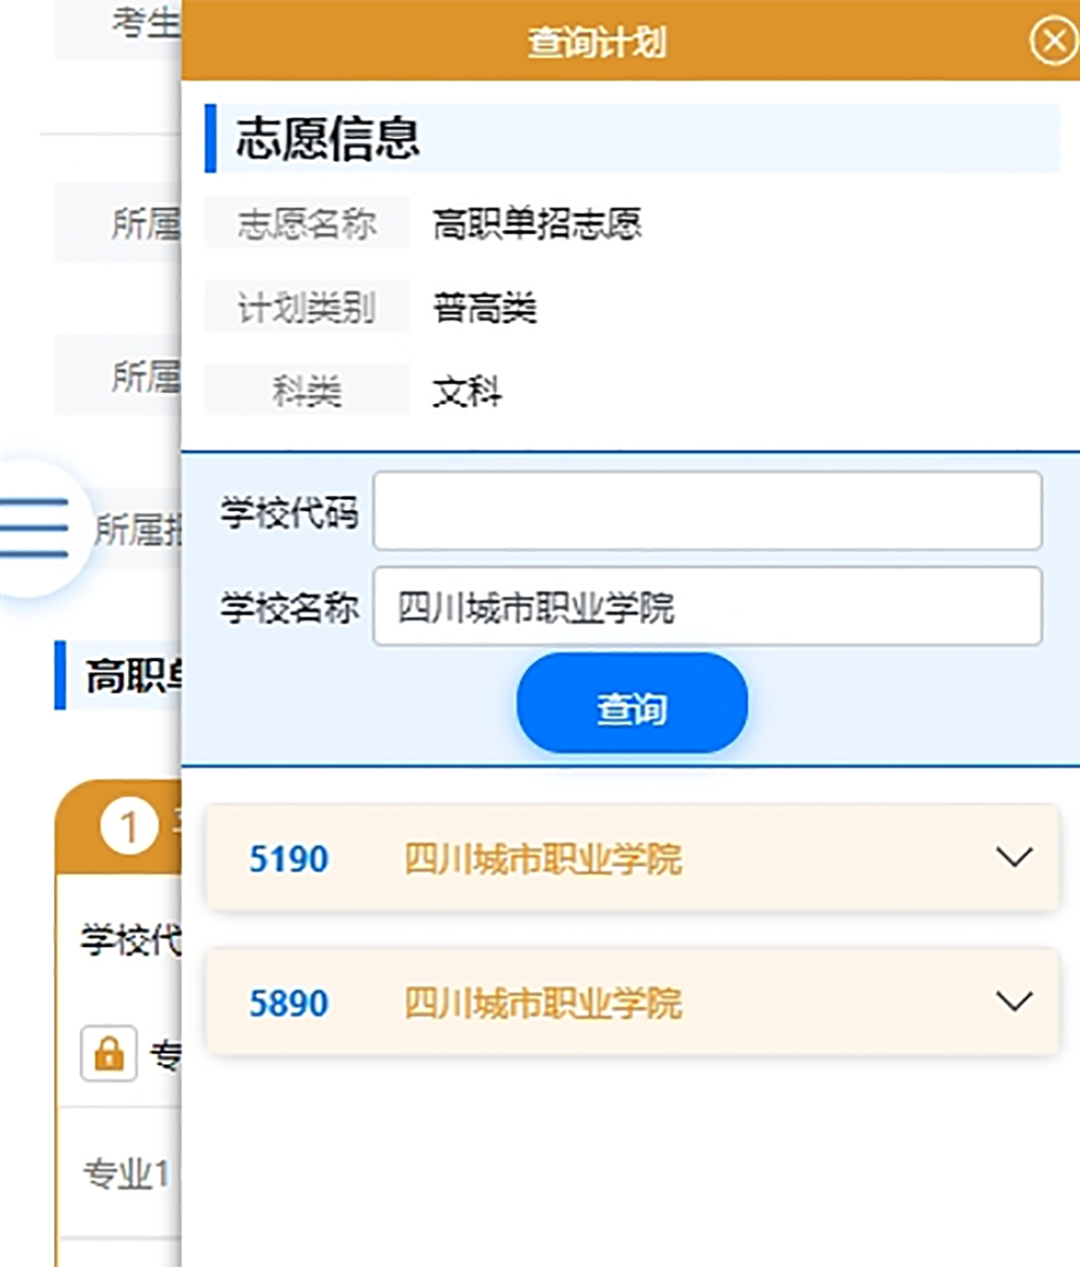Click the circled number 1 badge

pyautogui.click(x=128, y=828)
